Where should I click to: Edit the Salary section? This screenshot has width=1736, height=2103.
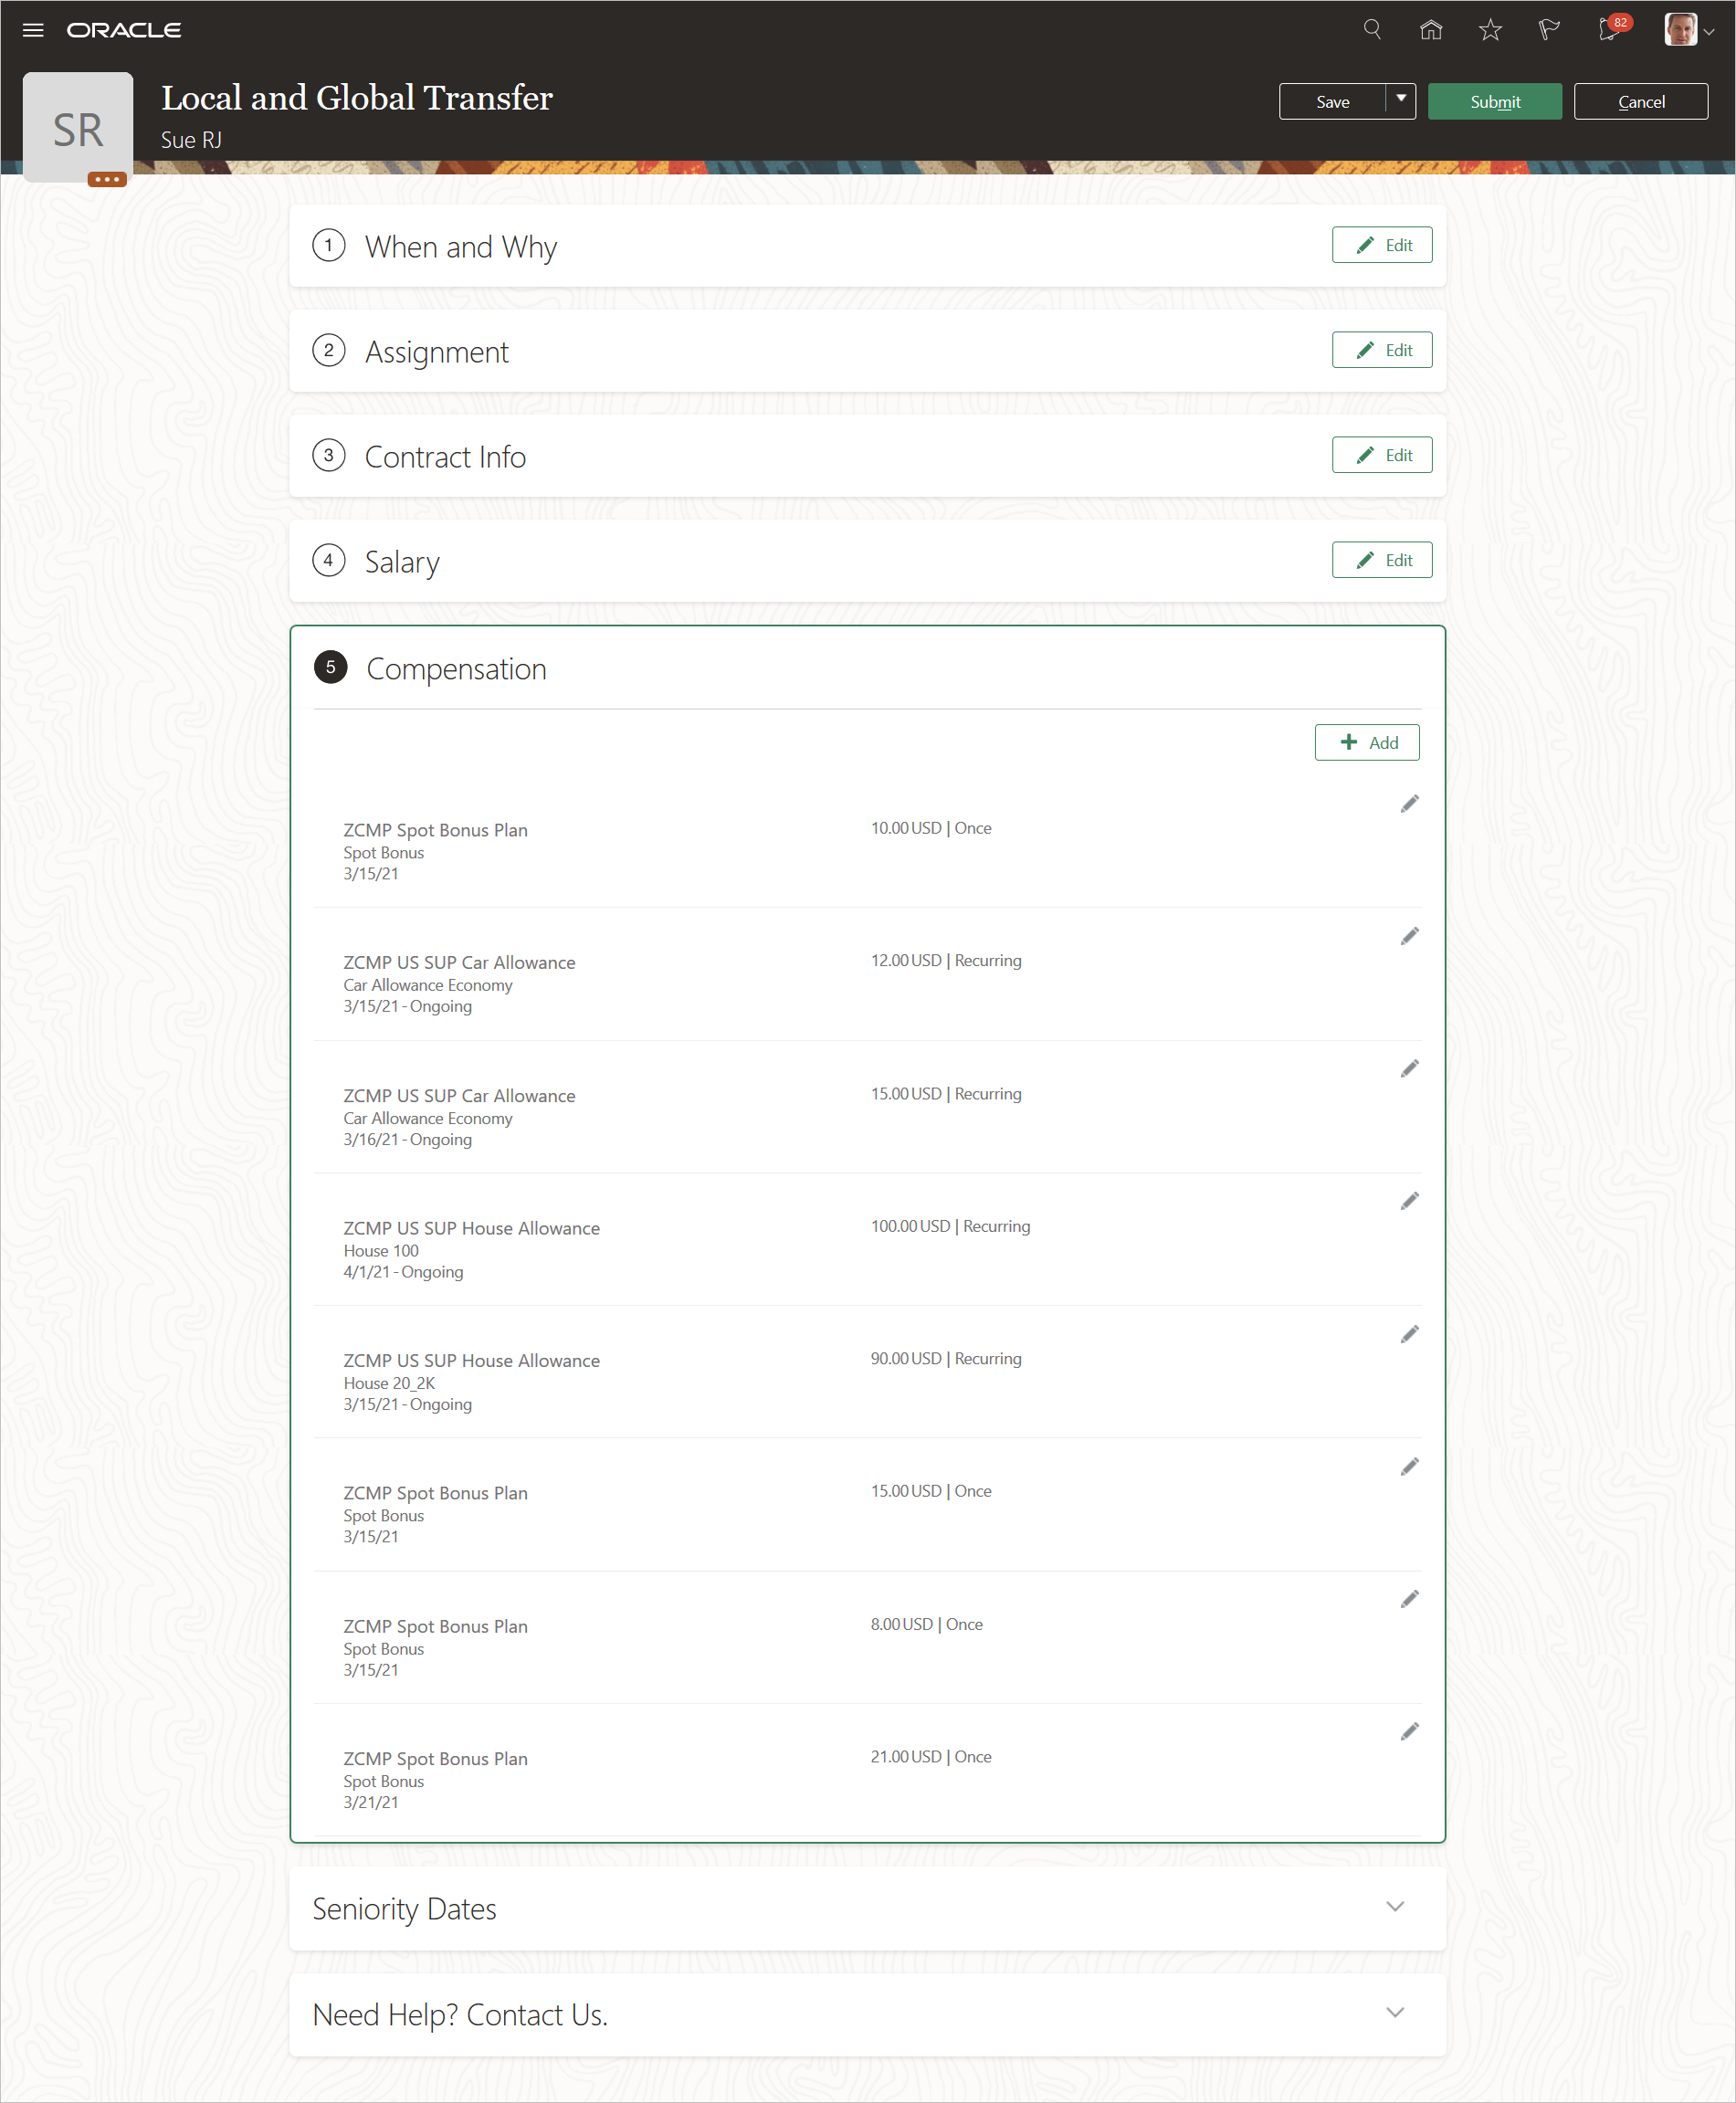coord(1381,560)
